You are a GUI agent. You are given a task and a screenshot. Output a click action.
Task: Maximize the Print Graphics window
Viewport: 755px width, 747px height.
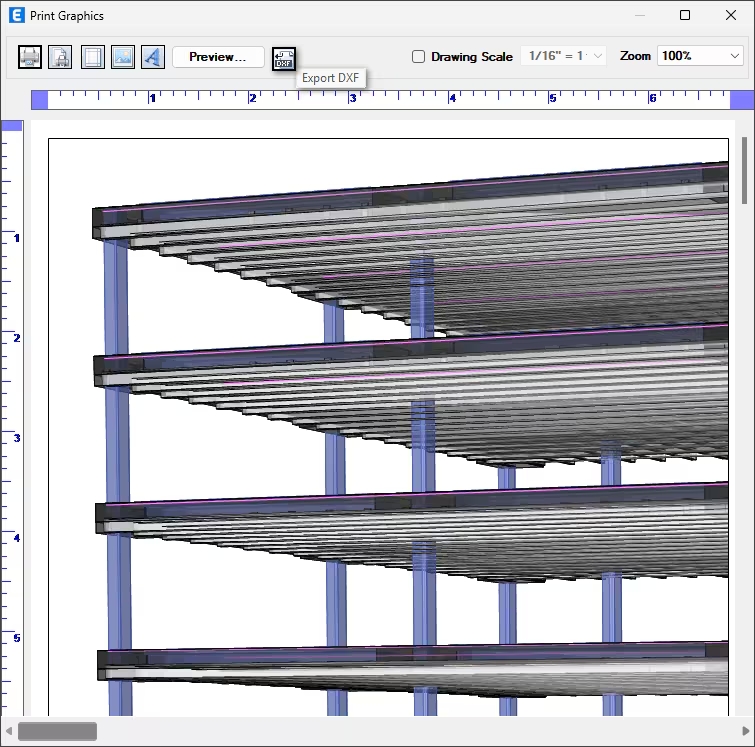(685, 16)
